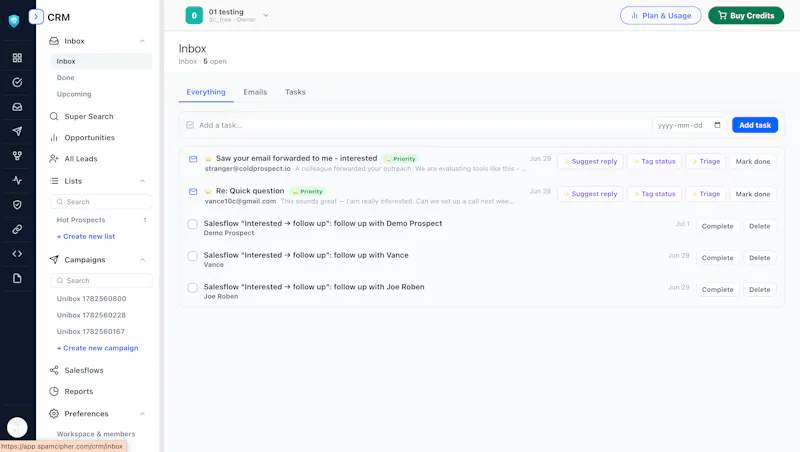Viewport: 800px width, 452px height.
Task: Click the Add task button
Action: click(755, 125)
